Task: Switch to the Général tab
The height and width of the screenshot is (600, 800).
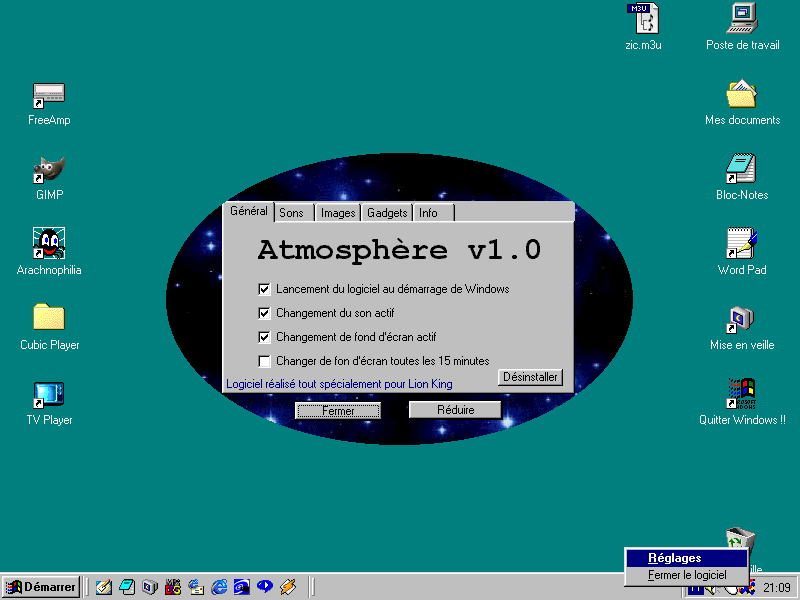Action: point(248,211)
